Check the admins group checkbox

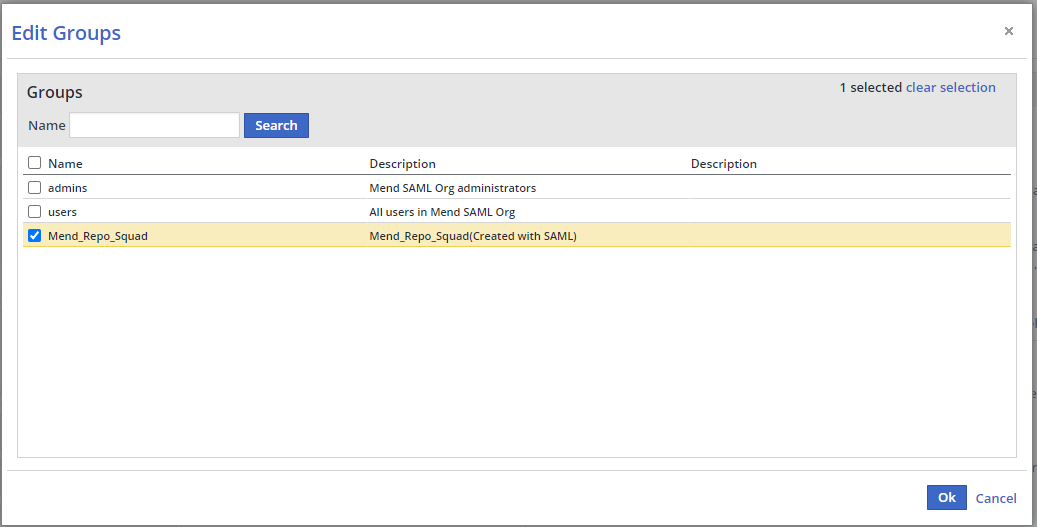(35, 187)
